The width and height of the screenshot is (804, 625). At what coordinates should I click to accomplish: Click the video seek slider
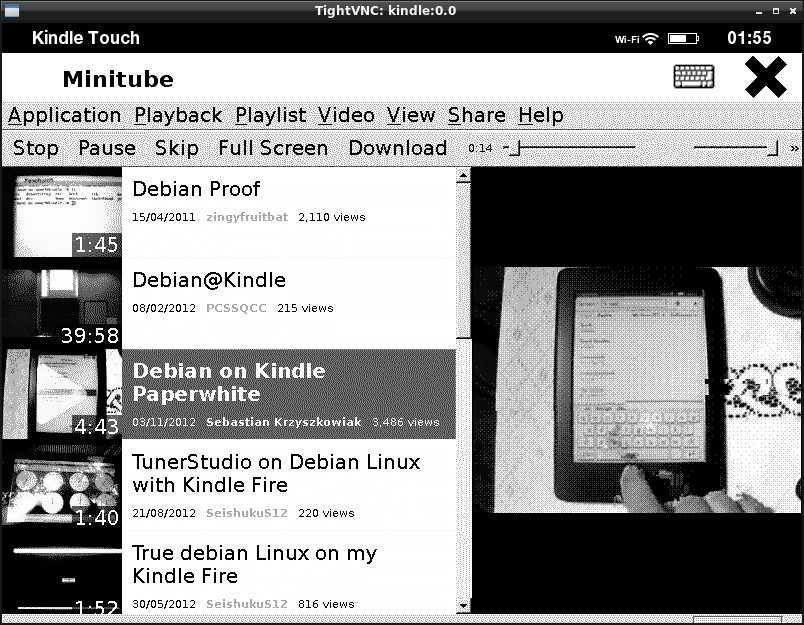(570, 148)
